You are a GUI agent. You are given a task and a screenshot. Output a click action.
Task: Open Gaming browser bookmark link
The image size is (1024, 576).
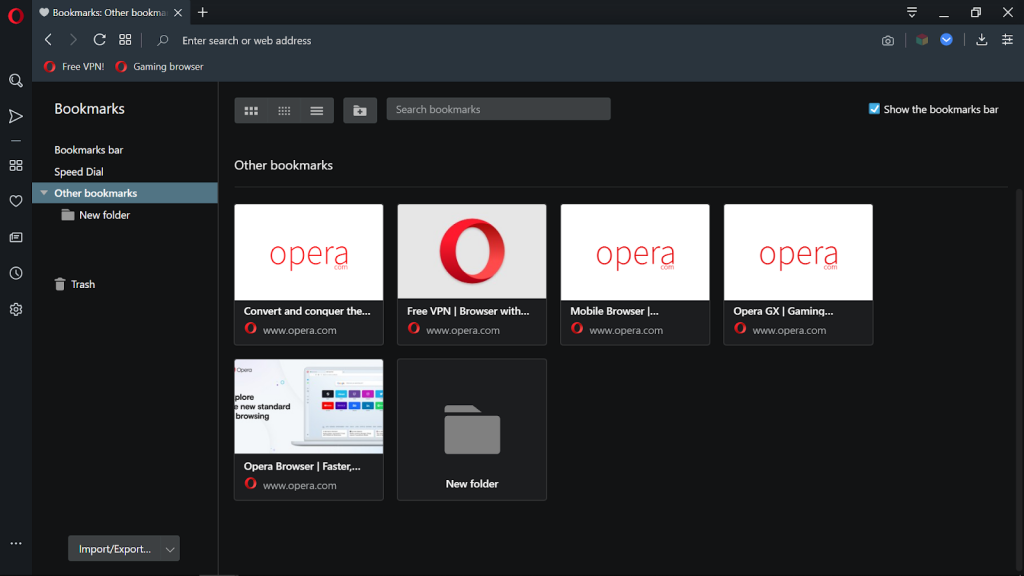click(x=160, y=67)
